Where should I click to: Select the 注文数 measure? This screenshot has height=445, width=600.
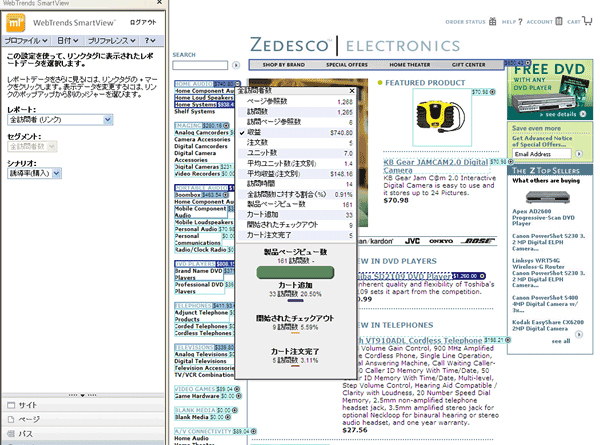296,143
